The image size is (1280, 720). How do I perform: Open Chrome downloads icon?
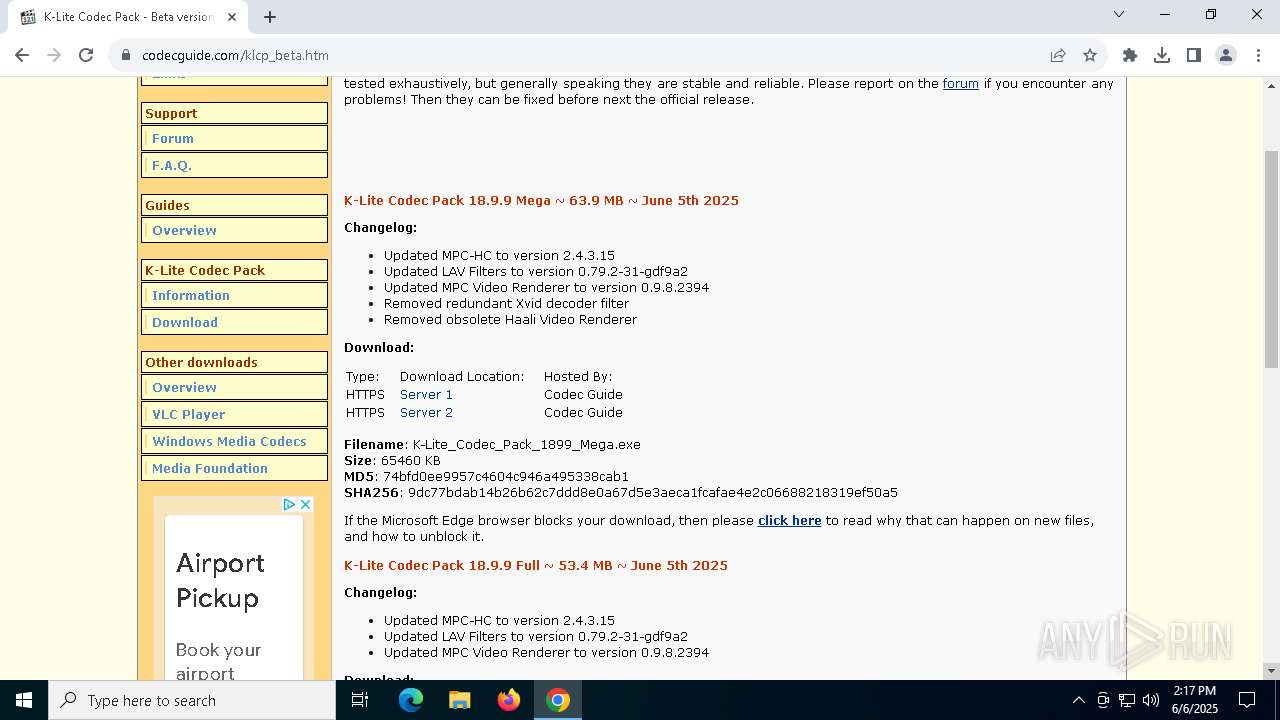click(1162, 55)
